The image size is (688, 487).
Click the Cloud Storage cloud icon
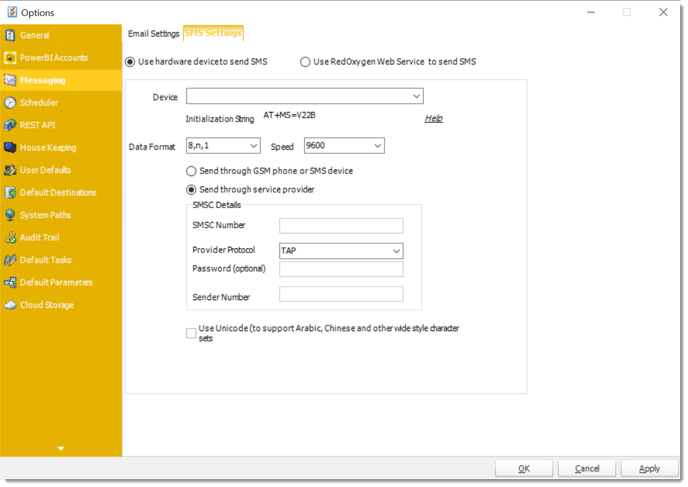pos(10,305)
